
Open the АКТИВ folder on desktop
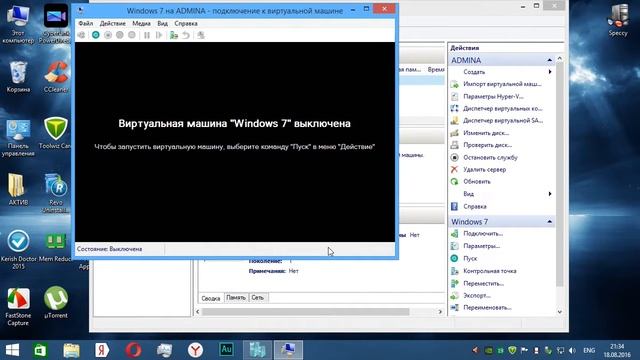[x=18, y=190]
